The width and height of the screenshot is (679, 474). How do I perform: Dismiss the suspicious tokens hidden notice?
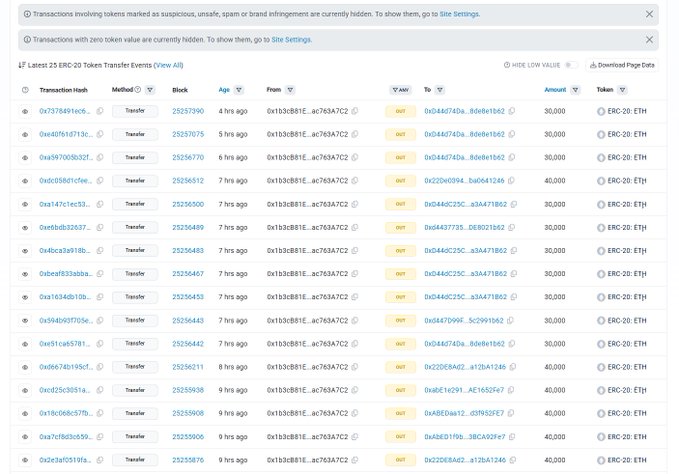coord(649,14)
